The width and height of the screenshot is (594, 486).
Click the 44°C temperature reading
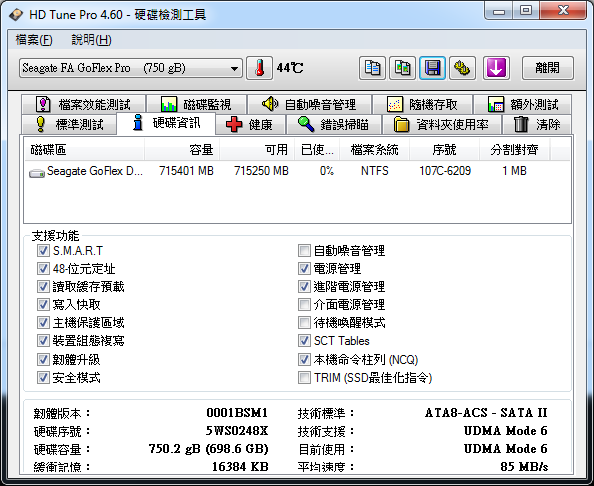tap(290, 68)
